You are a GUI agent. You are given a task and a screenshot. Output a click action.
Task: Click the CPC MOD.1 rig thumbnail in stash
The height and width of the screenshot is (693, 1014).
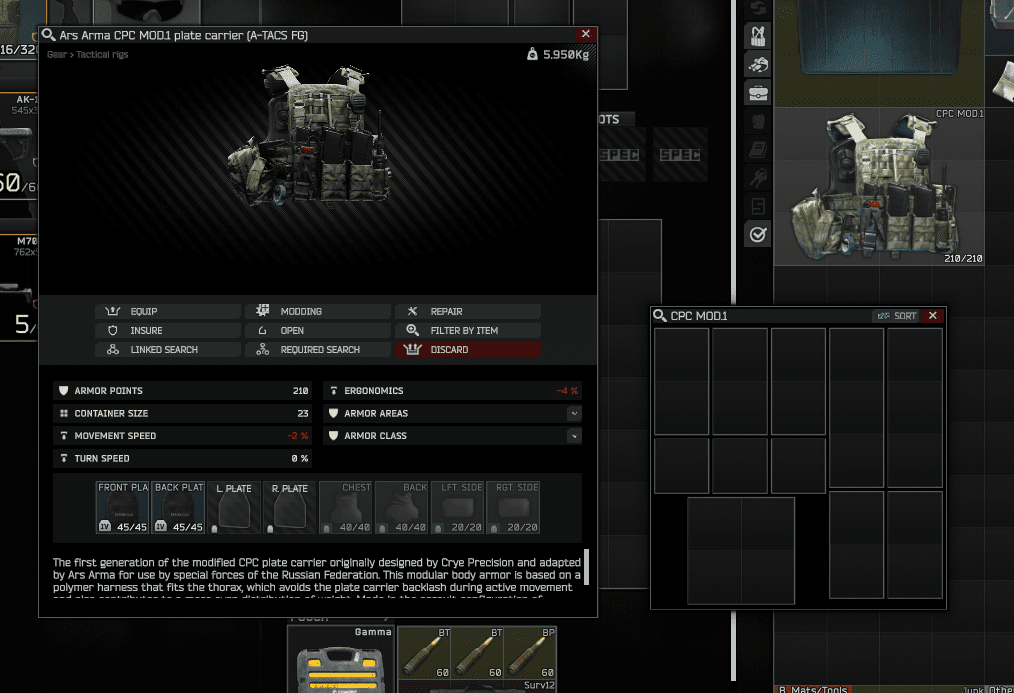click(879, 187)
